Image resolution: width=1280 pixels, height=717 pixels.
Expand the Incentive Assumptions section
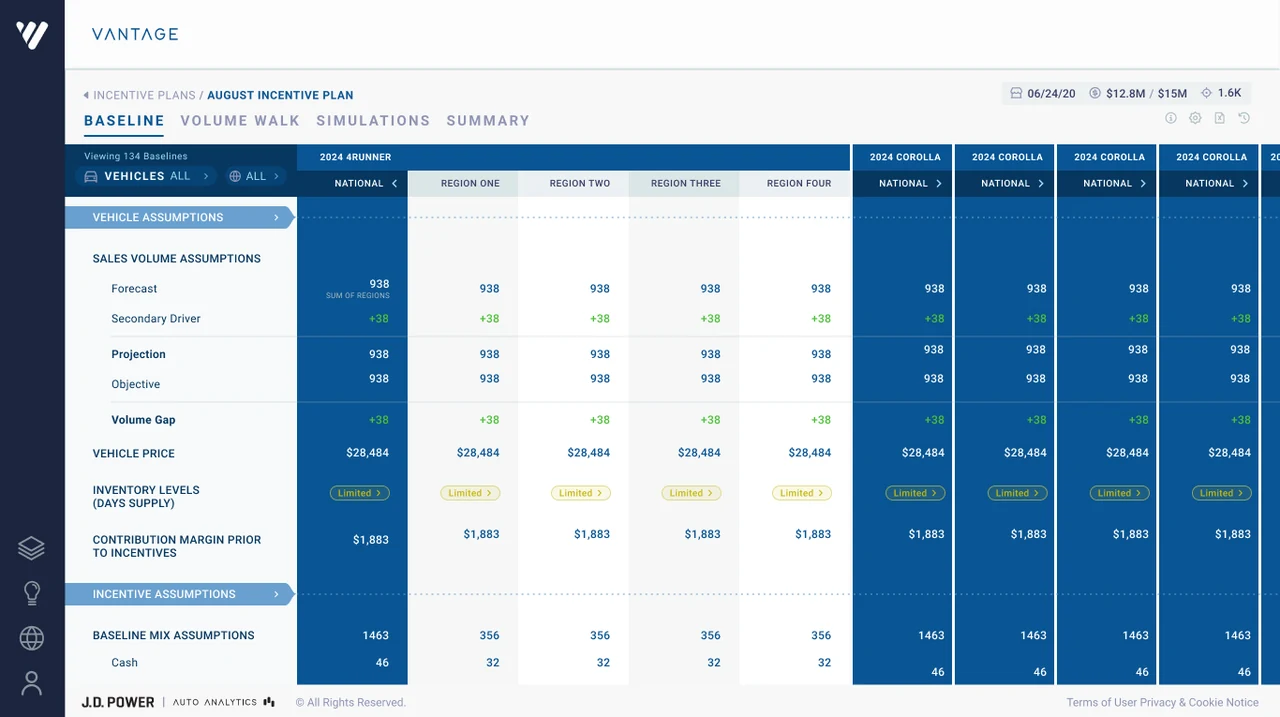point(179,594)
